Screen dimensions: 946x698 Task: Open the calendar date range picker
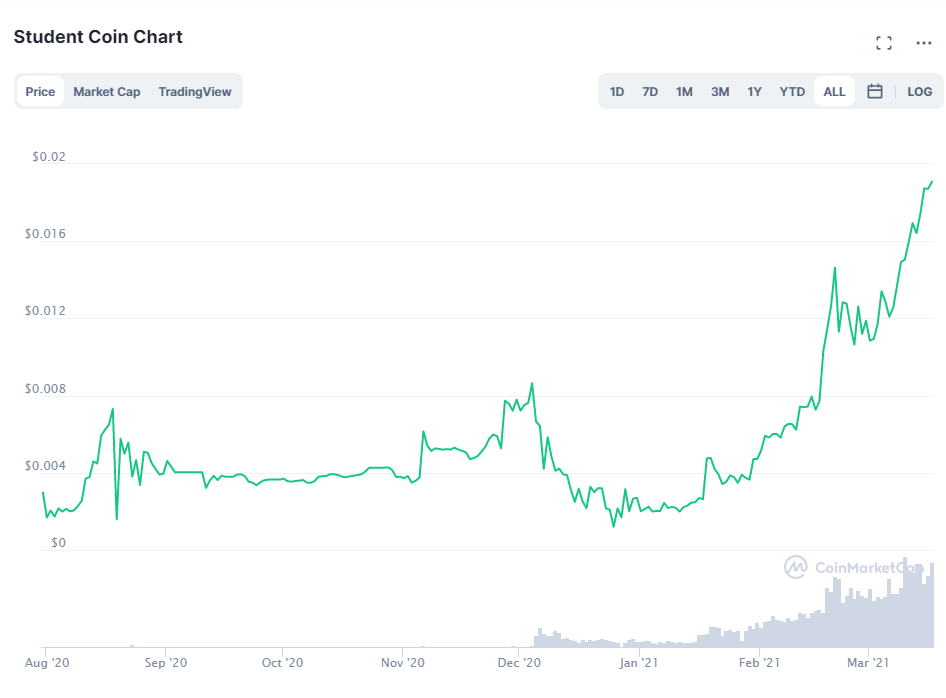pos(875,91)
